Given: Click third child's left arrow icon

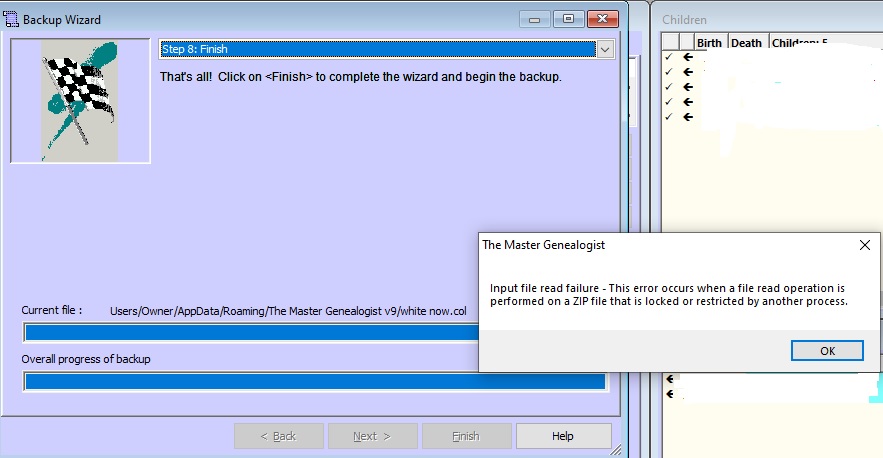Looking at the screenshot, I should click(x=688, y=87).
